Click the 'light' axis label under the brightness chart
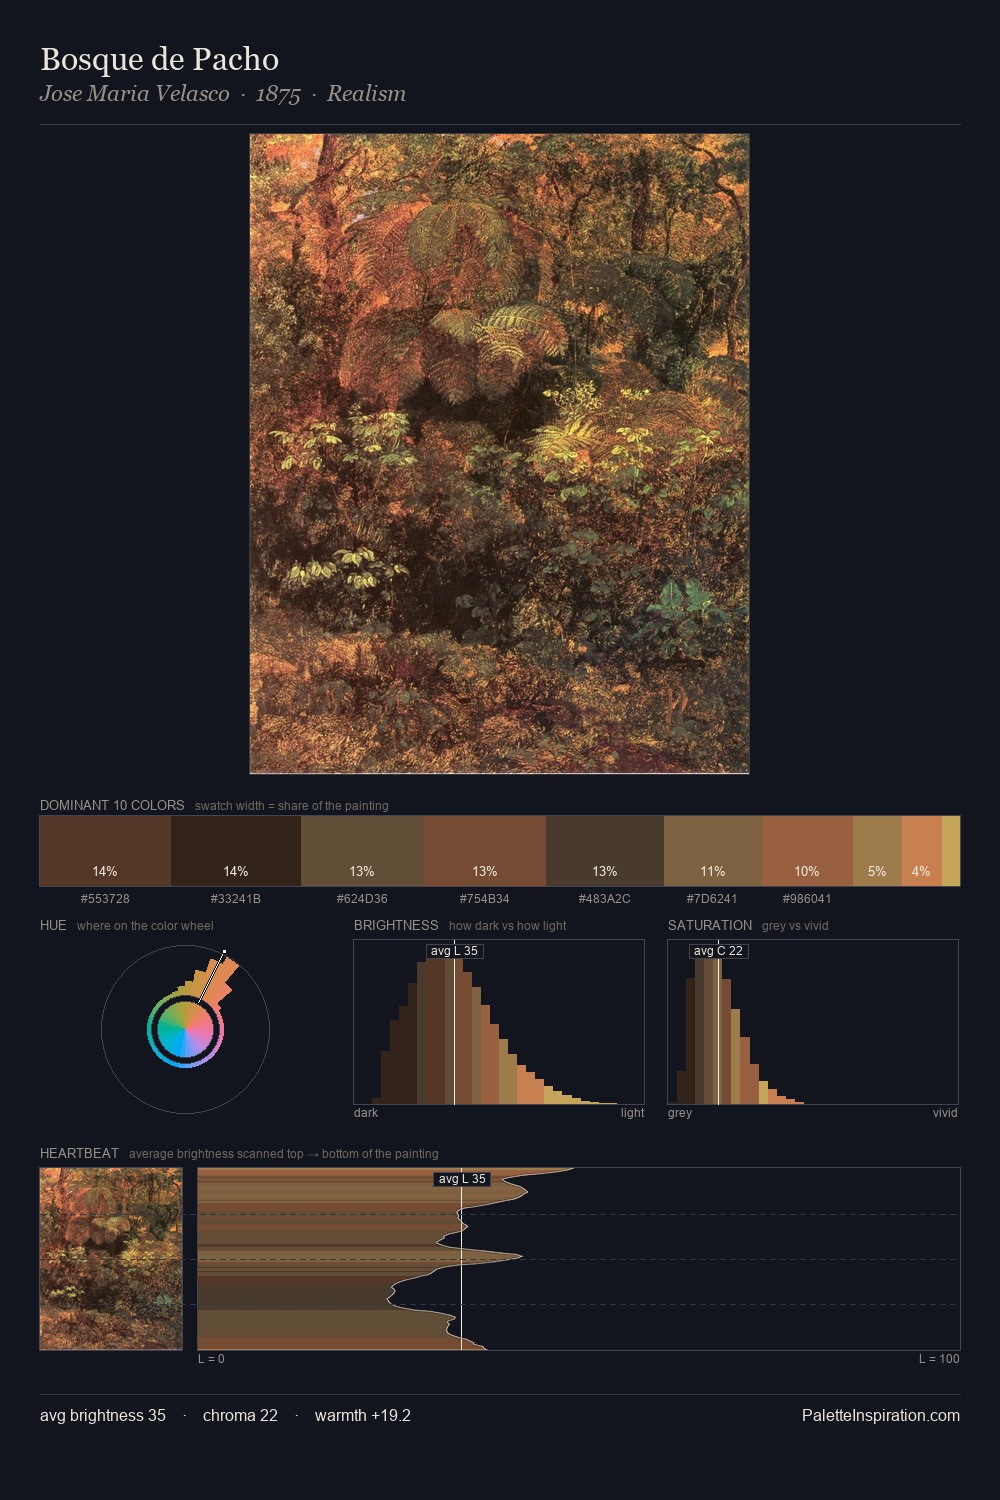Screen dimensions: 1000x1500 (x=632, y=1112)
